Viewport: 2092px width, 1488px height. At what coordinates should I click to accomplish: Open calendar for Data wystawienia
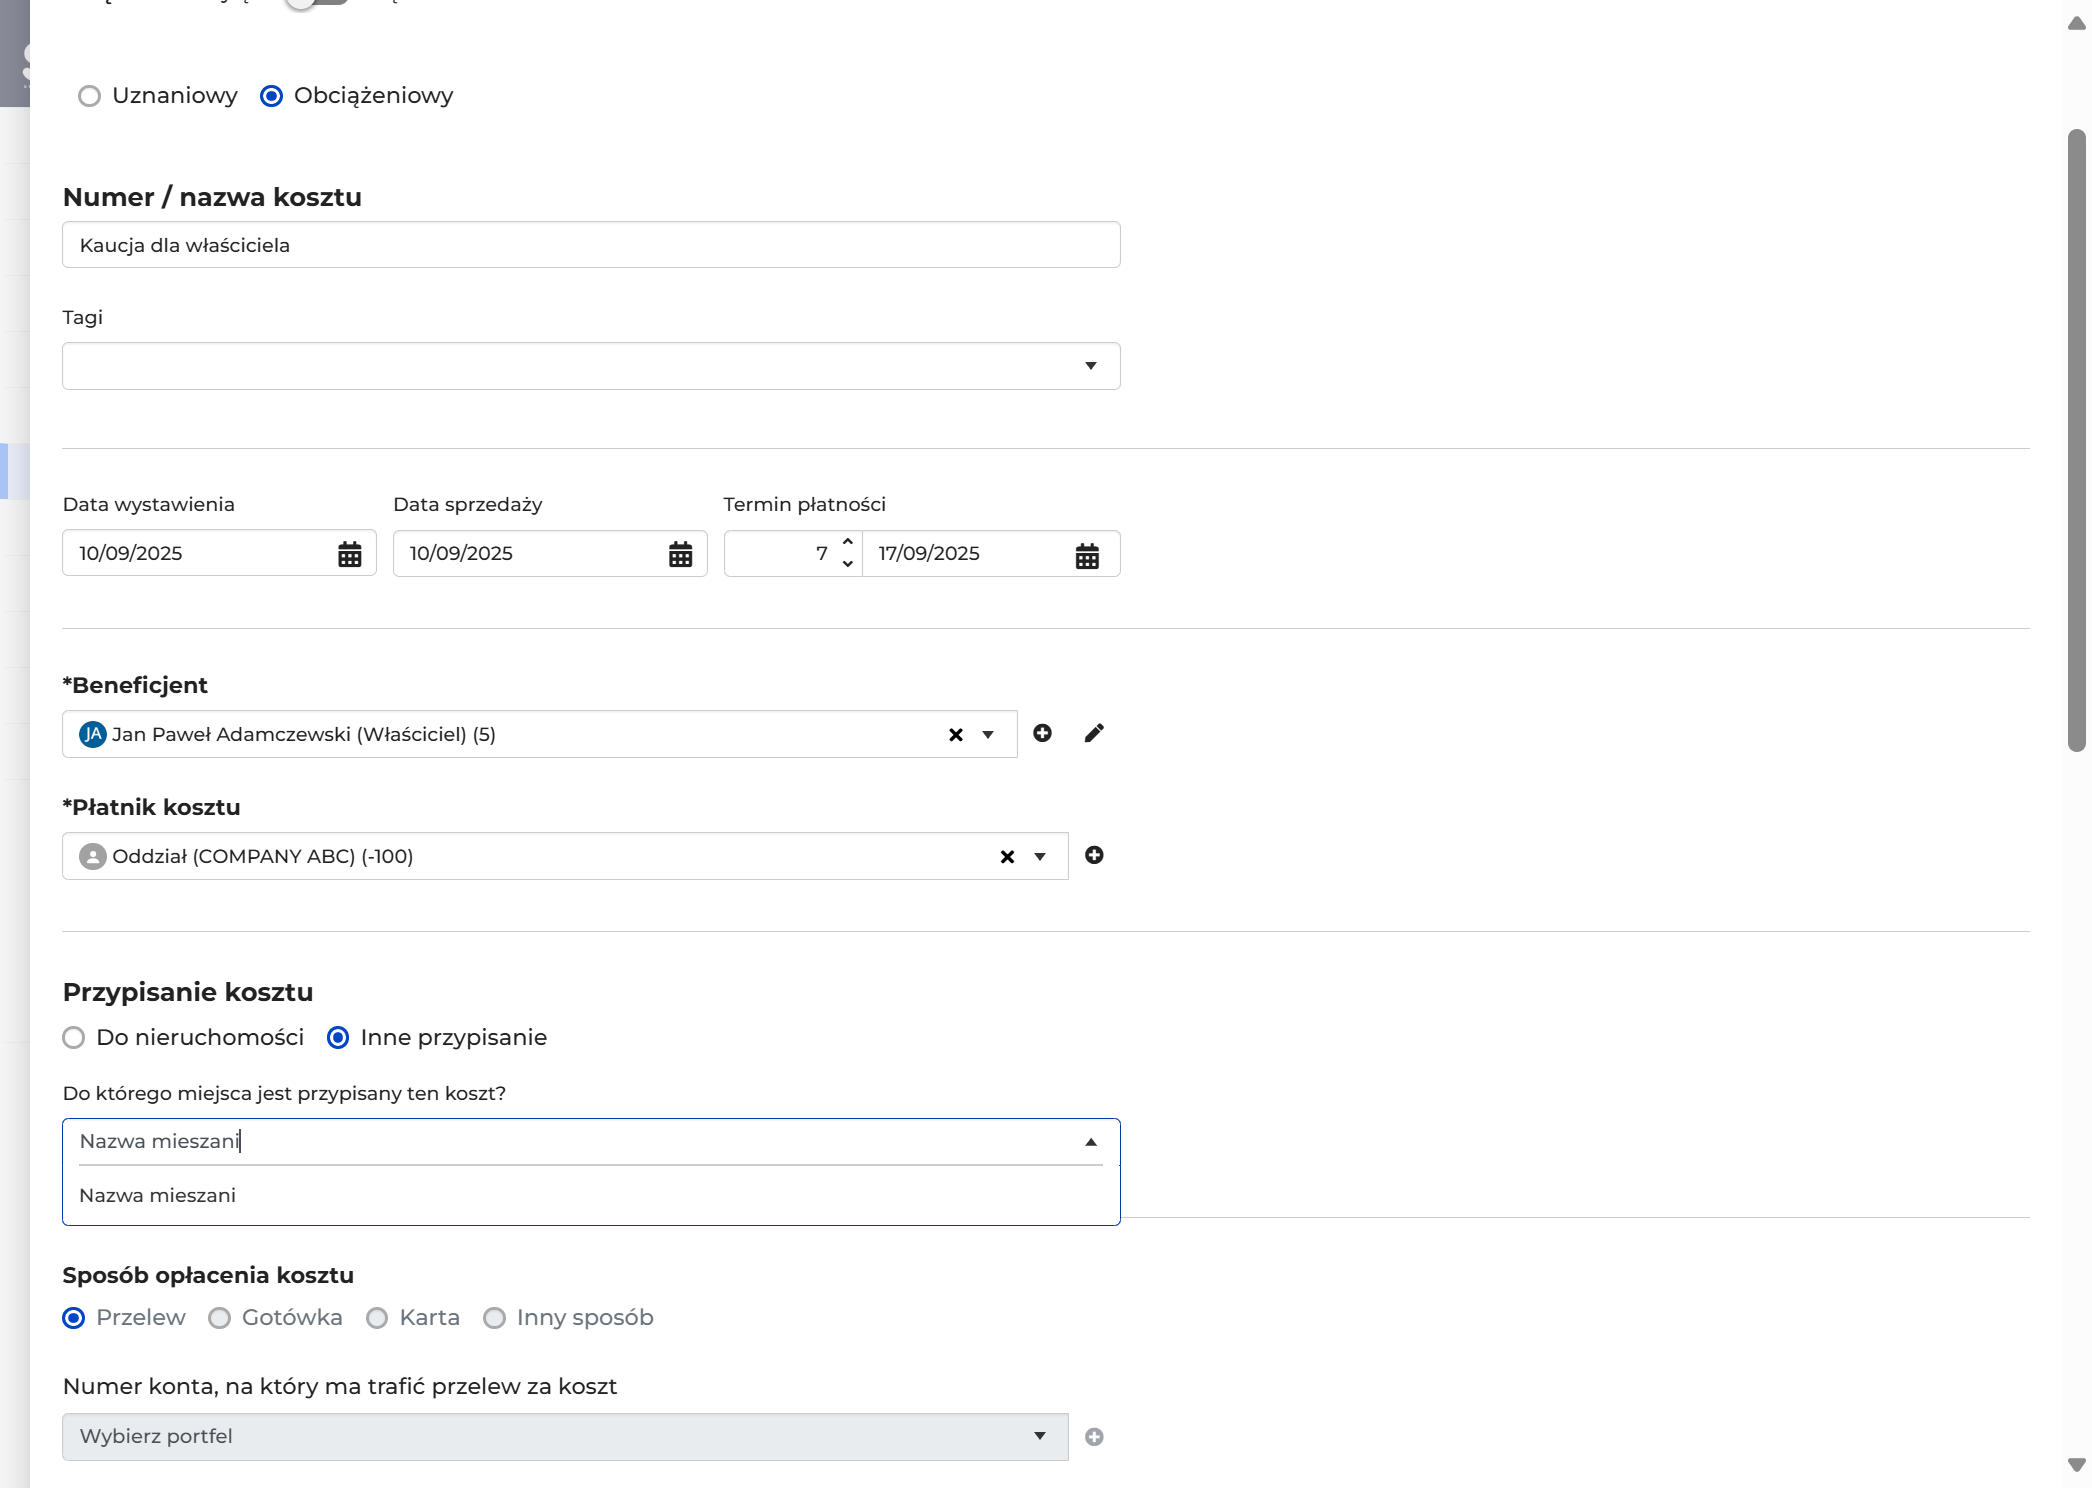tap(349, 554)
